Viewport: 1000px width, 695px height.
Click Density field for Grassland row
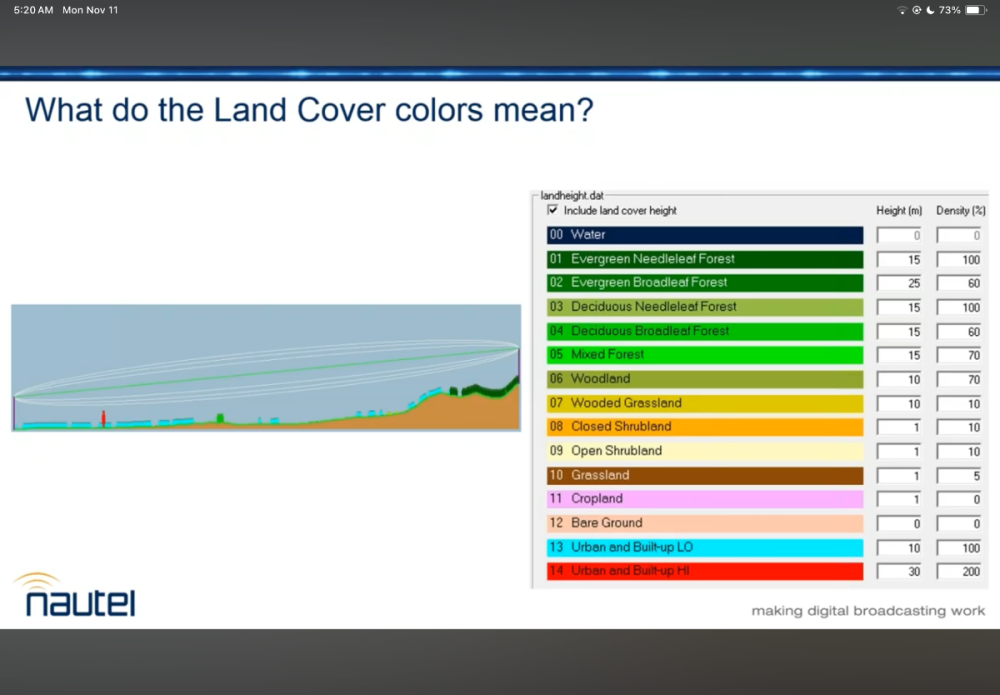tap(959, 475)
